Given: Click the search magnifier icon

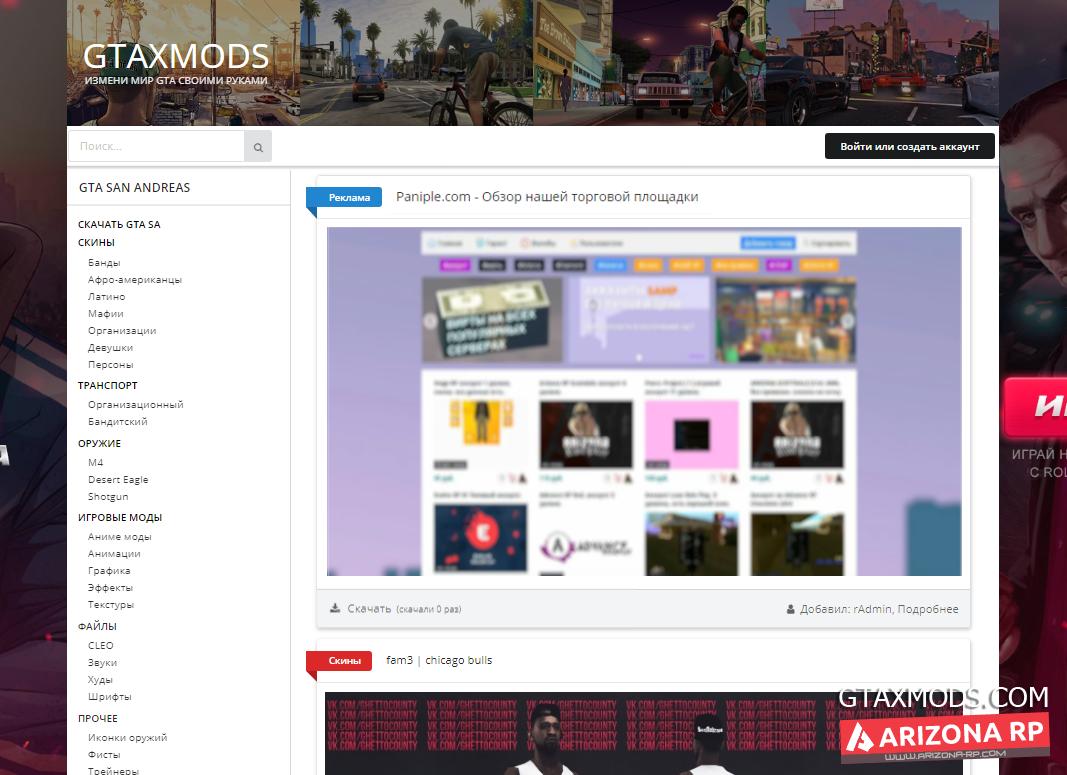Looking at the screenshot, I should click(258, 147).
